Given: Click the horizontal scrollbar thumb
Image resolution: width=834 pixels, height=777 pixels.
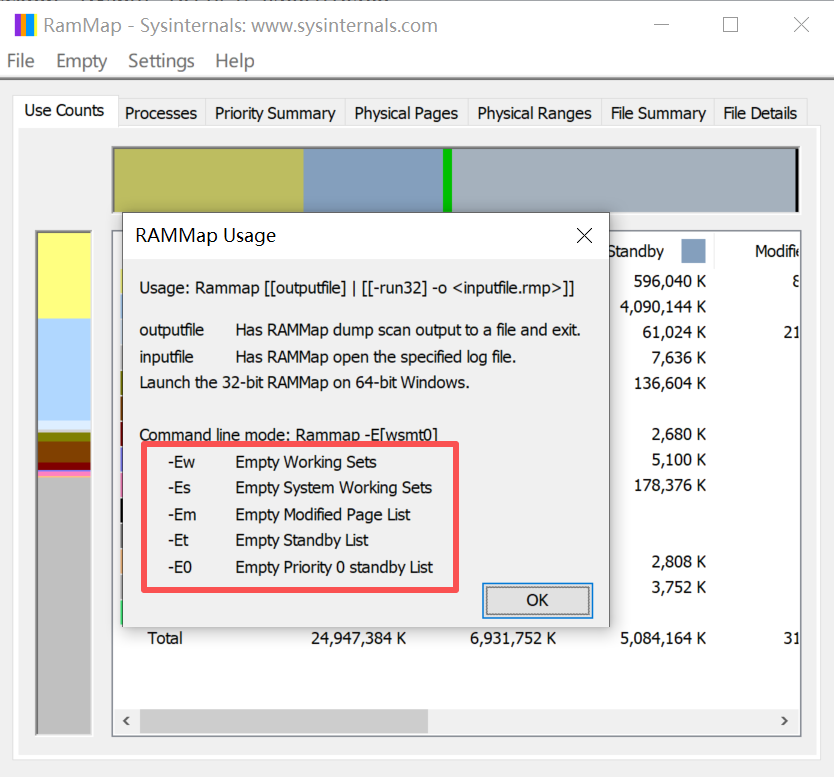Looking at the screenshot, I should point(283,721).
